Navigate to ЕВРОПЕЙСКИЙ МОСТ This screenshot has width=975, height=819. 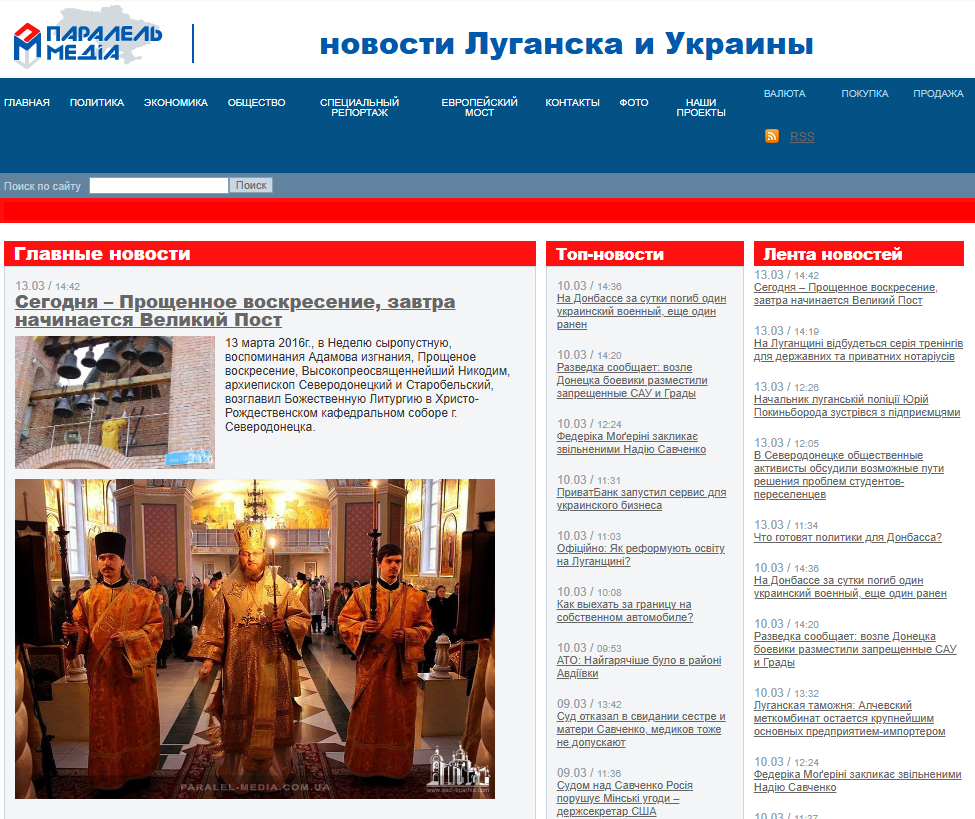point(479,107)
